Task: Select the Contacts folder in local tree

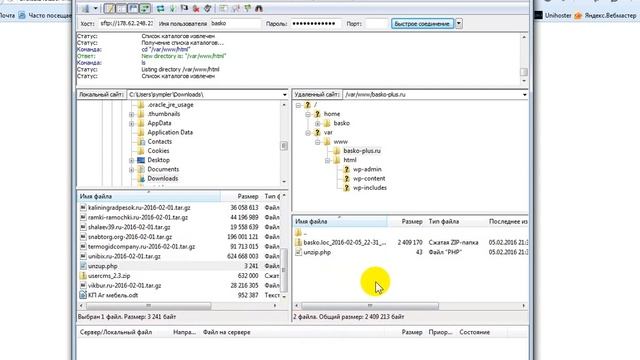Action: (x=160, y=142)
